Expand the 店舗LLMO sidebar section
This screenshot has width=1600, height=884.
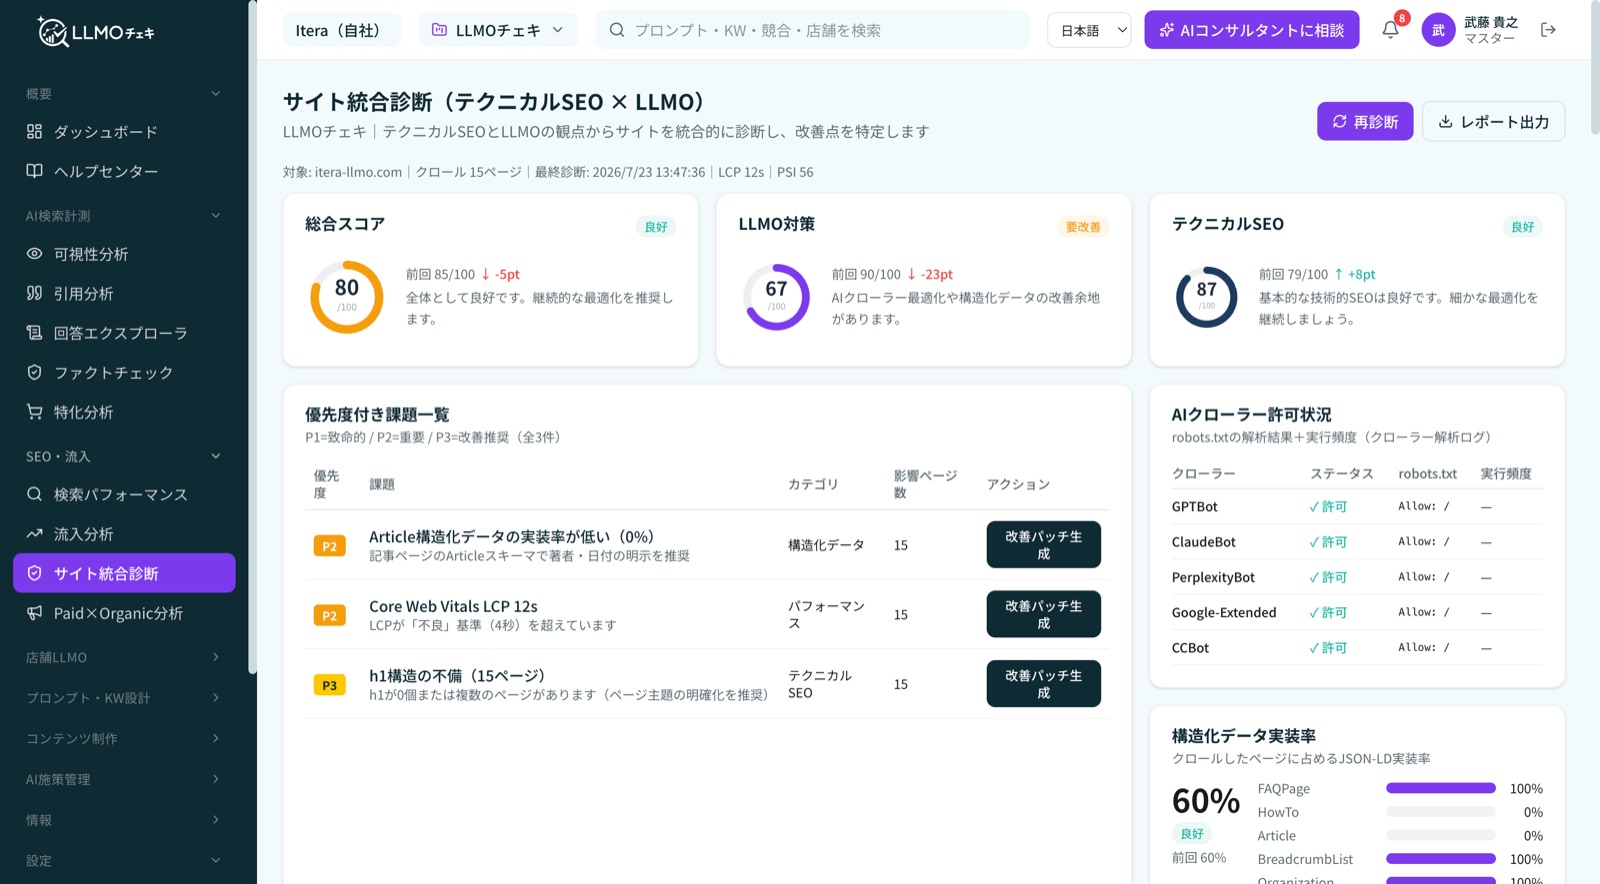click(x=215, y=657)
